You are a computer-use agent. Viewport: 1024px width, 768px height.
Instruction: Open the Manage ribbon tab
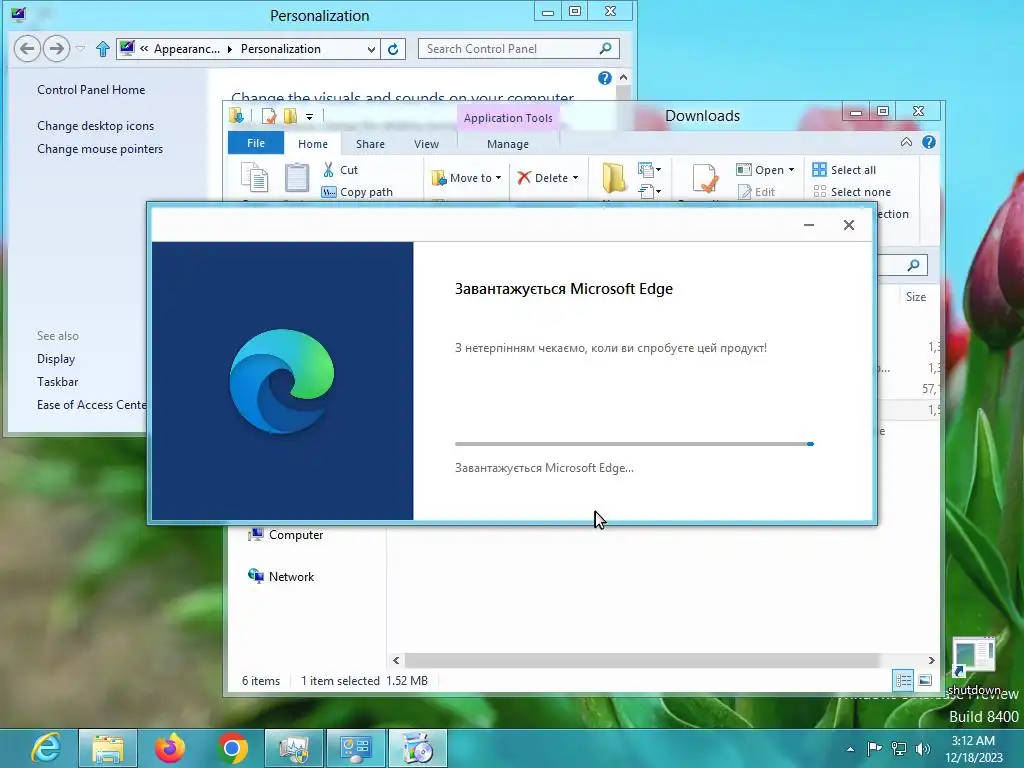[508, 144]
